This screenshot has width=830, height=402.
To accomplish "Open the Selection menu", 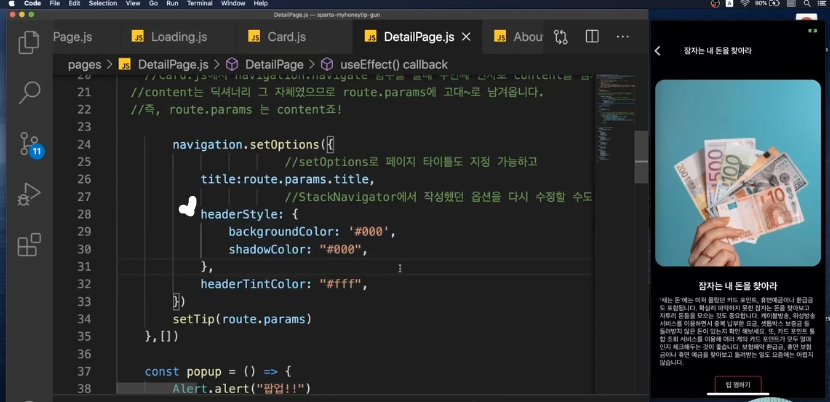I will (x=102, y=3).
